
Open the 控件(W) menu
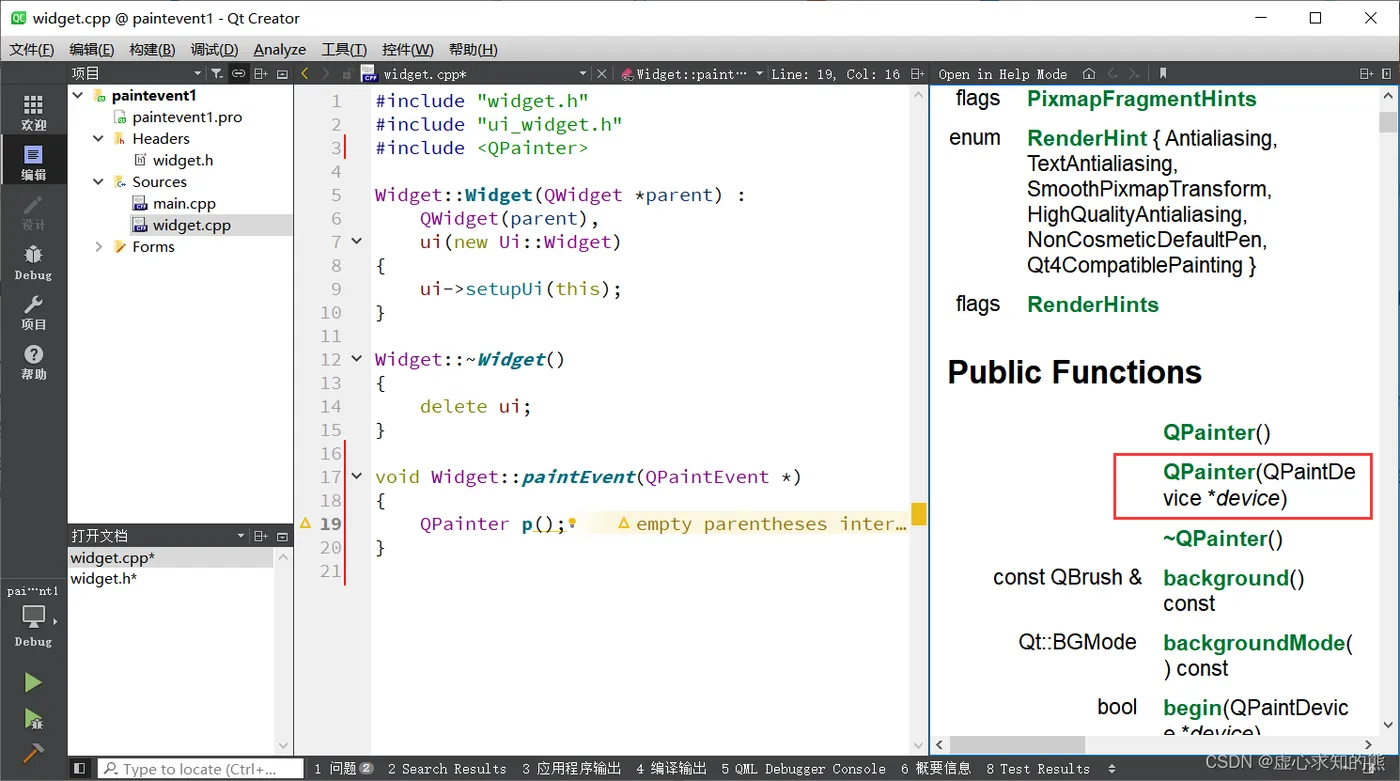pyautogui.click(x=408, y=49)
